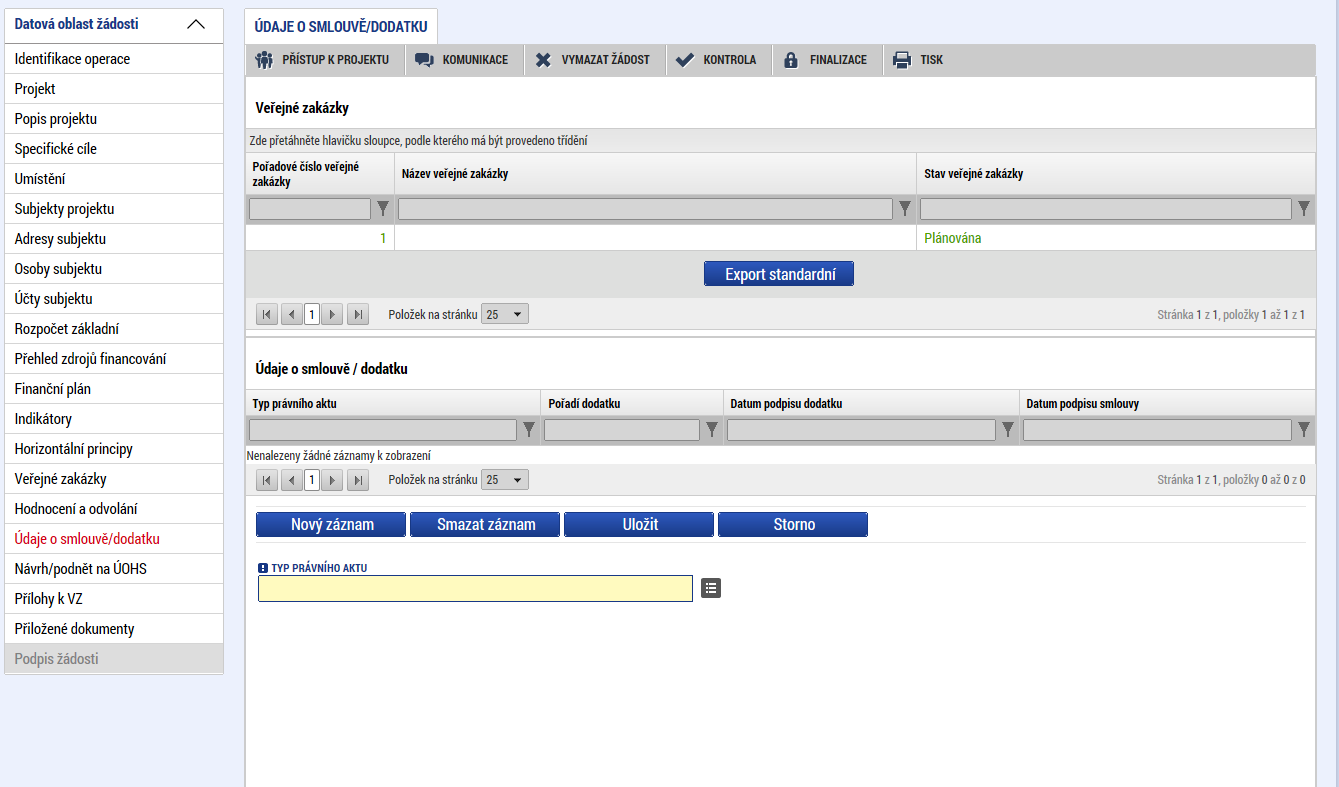Click the Uložit button
The image size is (1339, 787).
pos(639,524)
